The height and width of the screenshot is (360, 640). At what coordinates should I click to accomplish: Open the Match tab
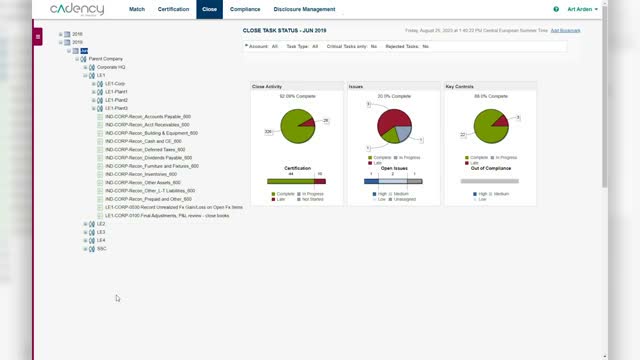point(137,9)
